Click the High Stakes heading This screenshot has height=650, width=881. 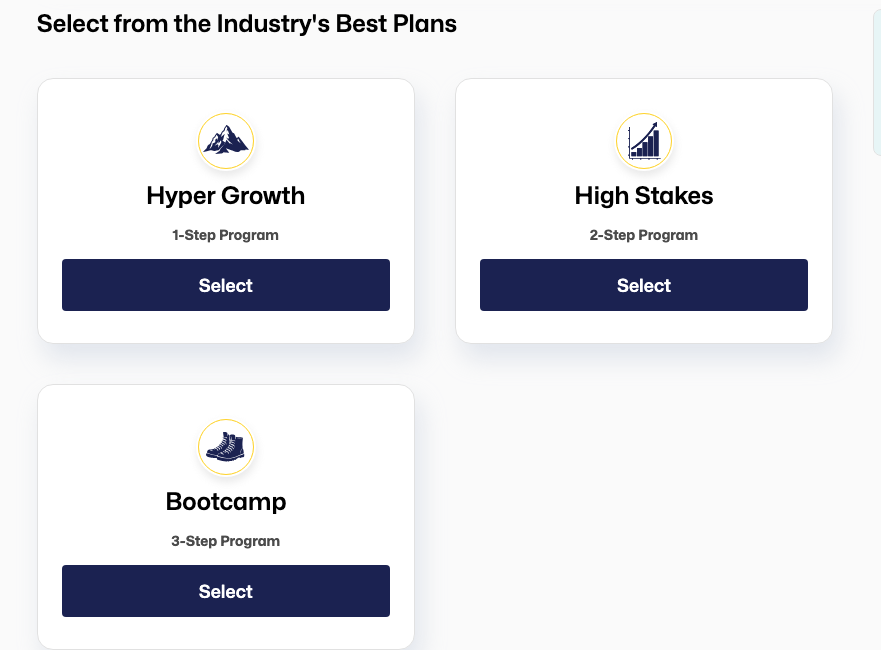[x=644, y=195]
